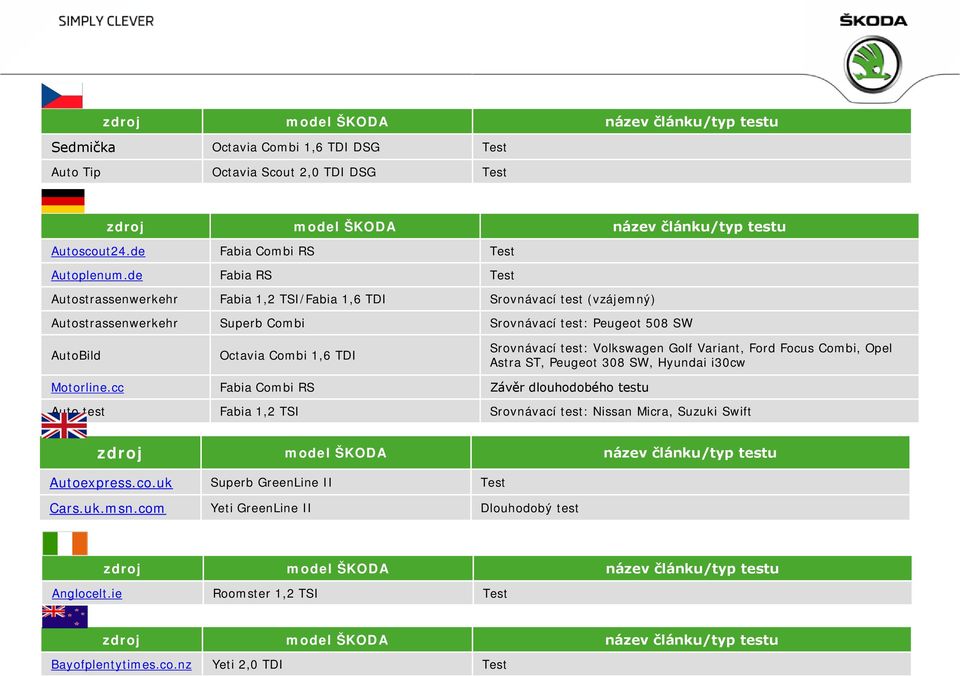The image size is (960, 676).
Task: Select the Fabia 1,2 TSI model cell
Action: tap(345, 411)
